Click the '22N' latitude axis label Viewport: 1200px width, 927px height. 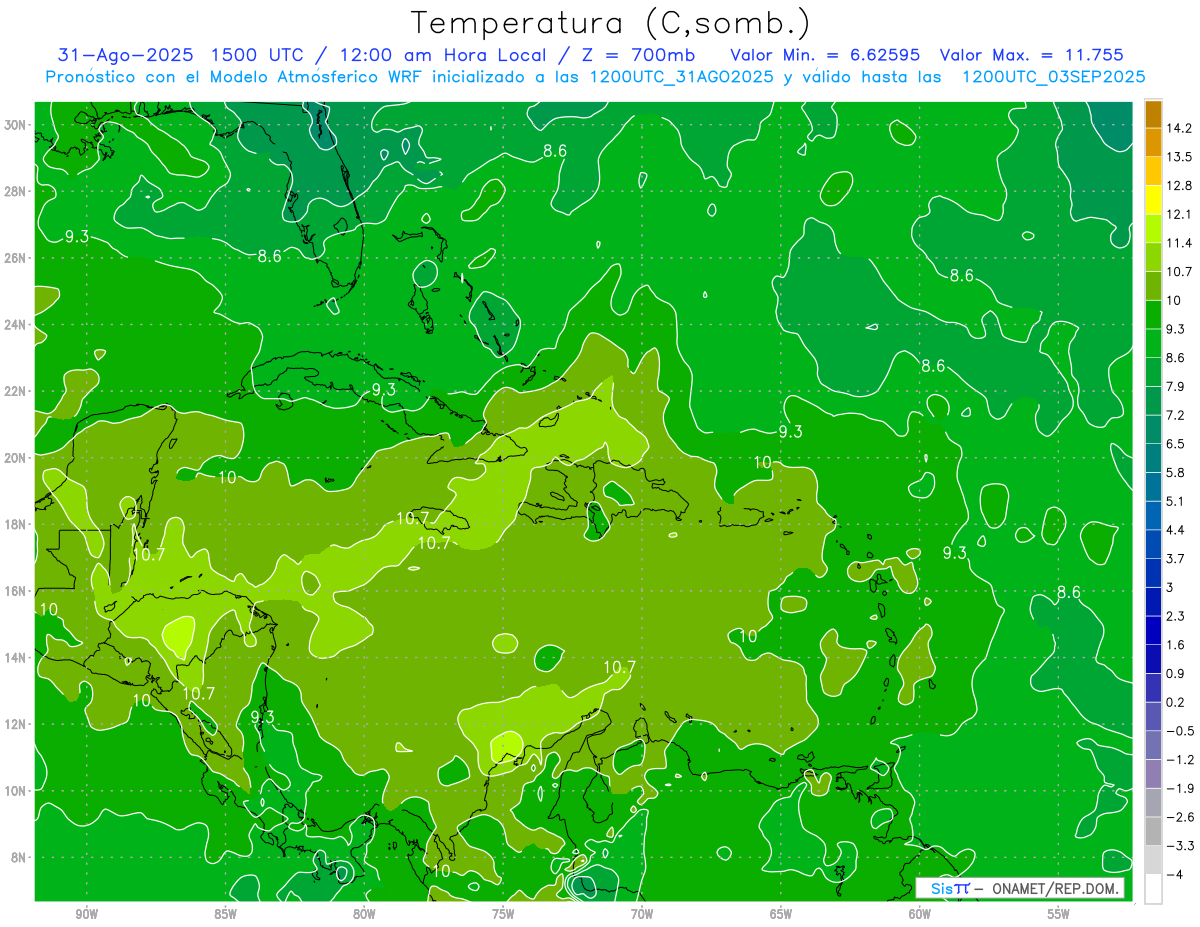coord(15,391)
